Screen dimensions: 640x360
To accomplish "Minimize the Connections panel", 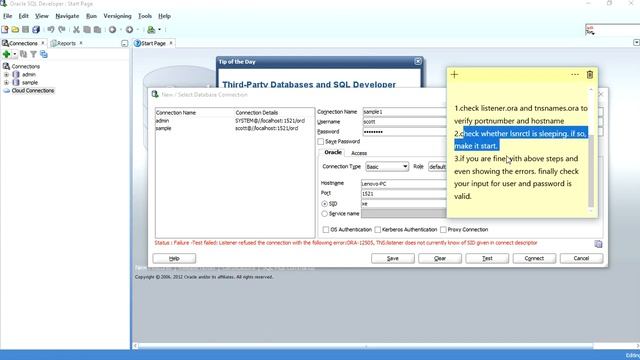I will [x=124, y=43].
